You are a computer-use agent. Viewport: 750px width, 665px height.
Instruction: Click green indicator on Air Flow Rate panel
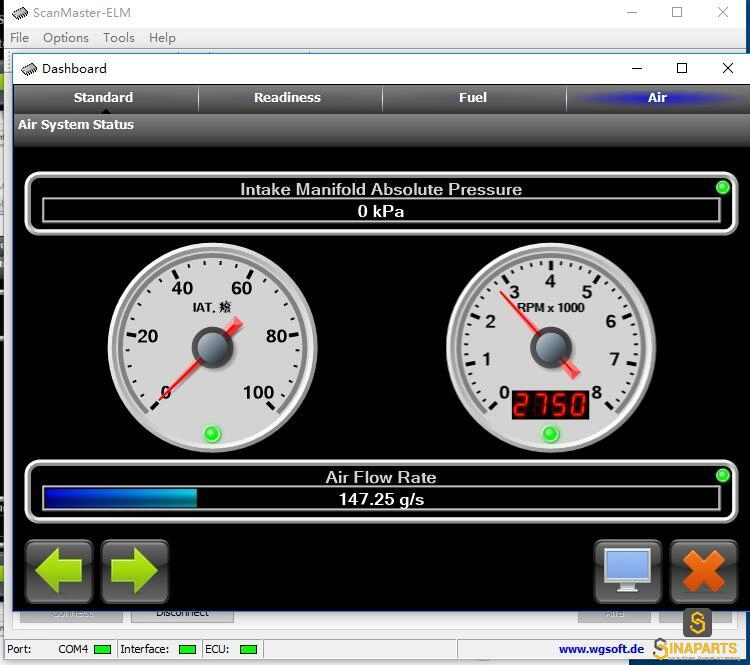(x=723, y=475)
